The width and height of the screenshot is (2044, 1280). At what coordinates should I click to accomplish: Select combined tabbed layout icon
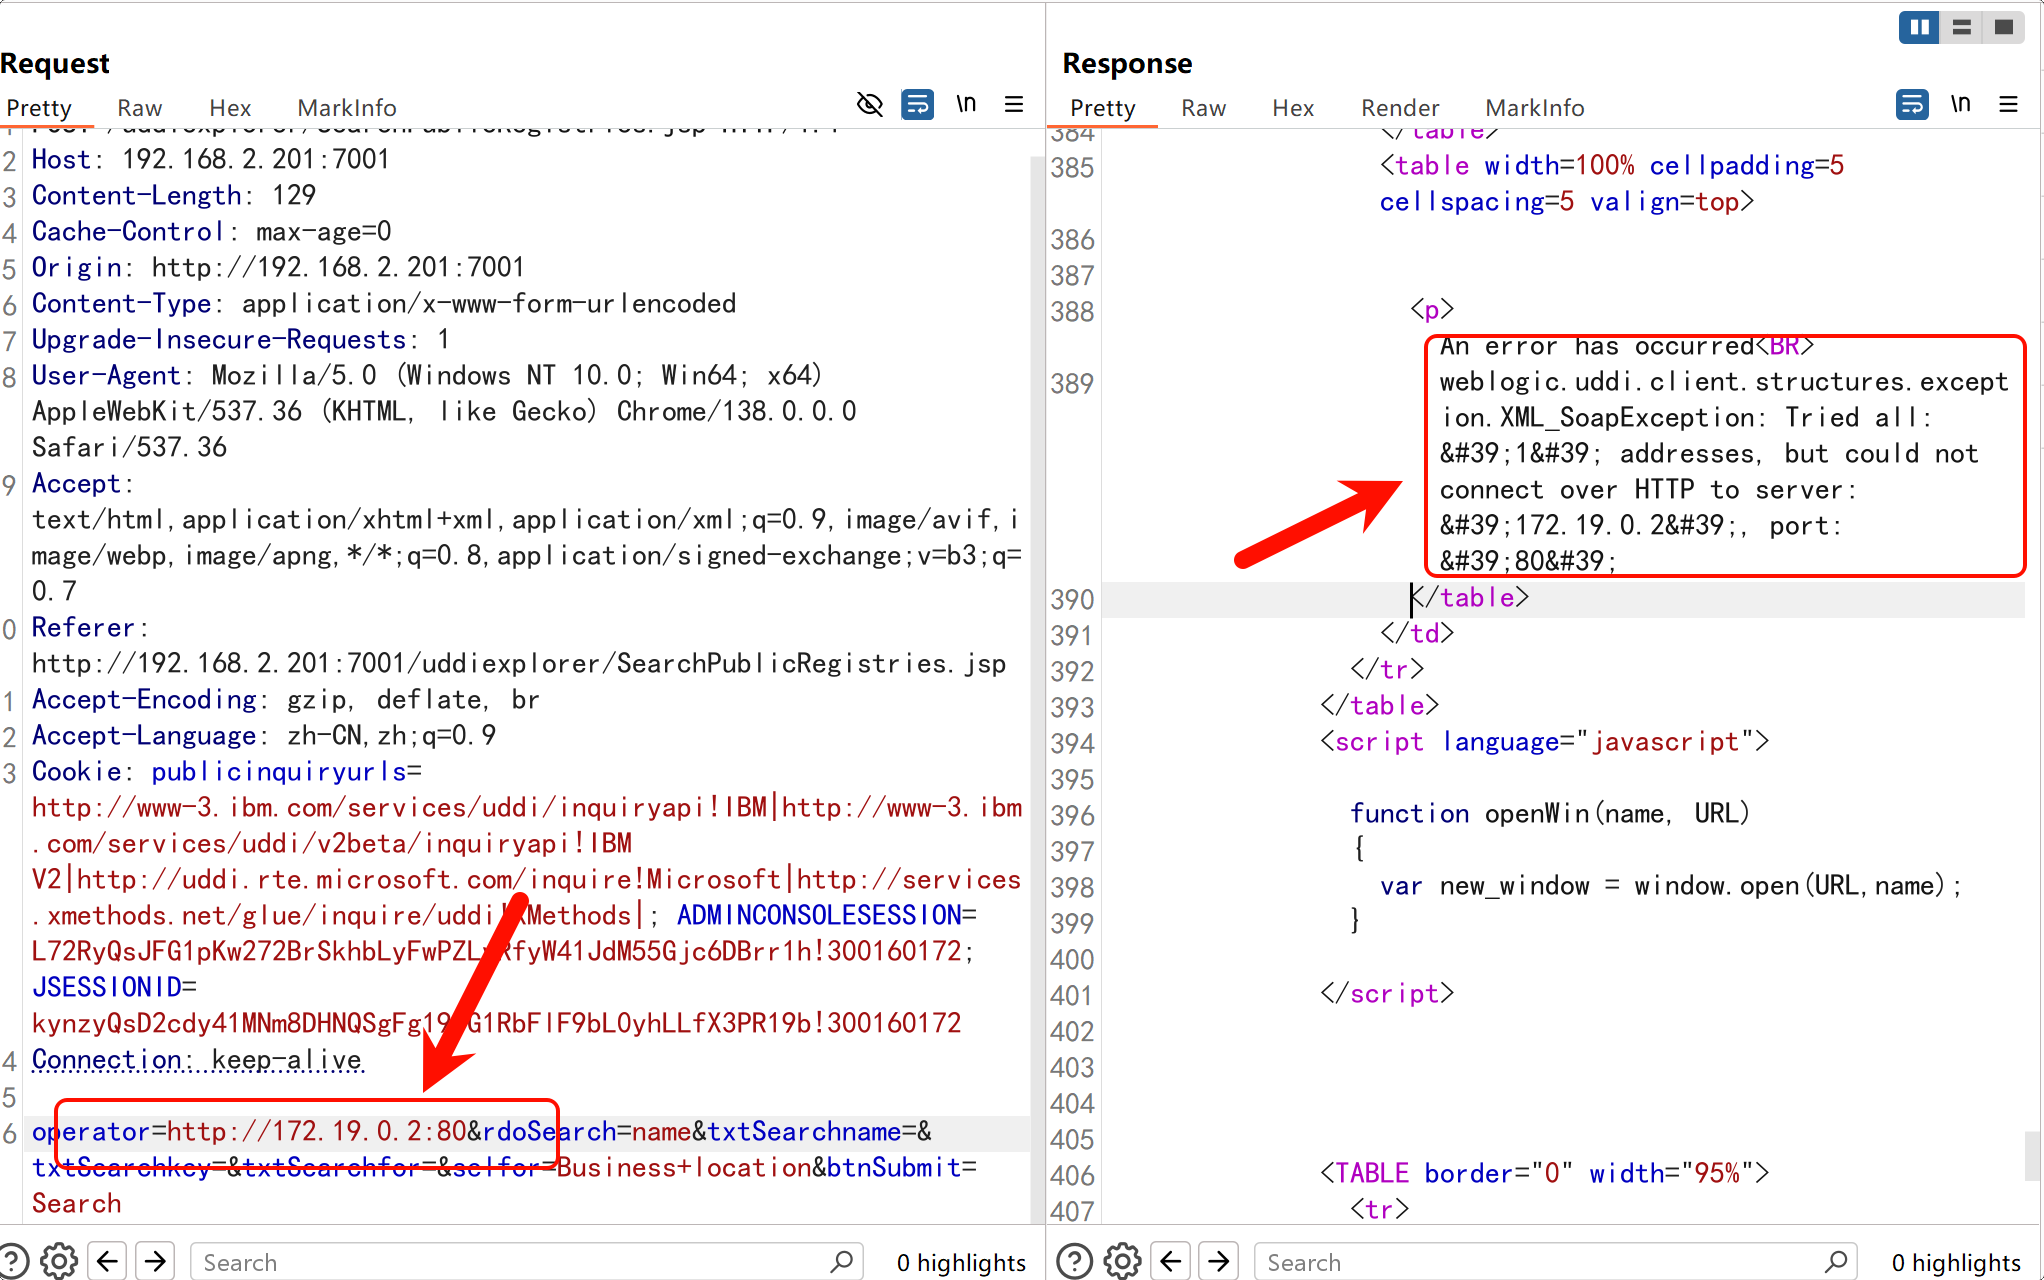point(2003,27)
